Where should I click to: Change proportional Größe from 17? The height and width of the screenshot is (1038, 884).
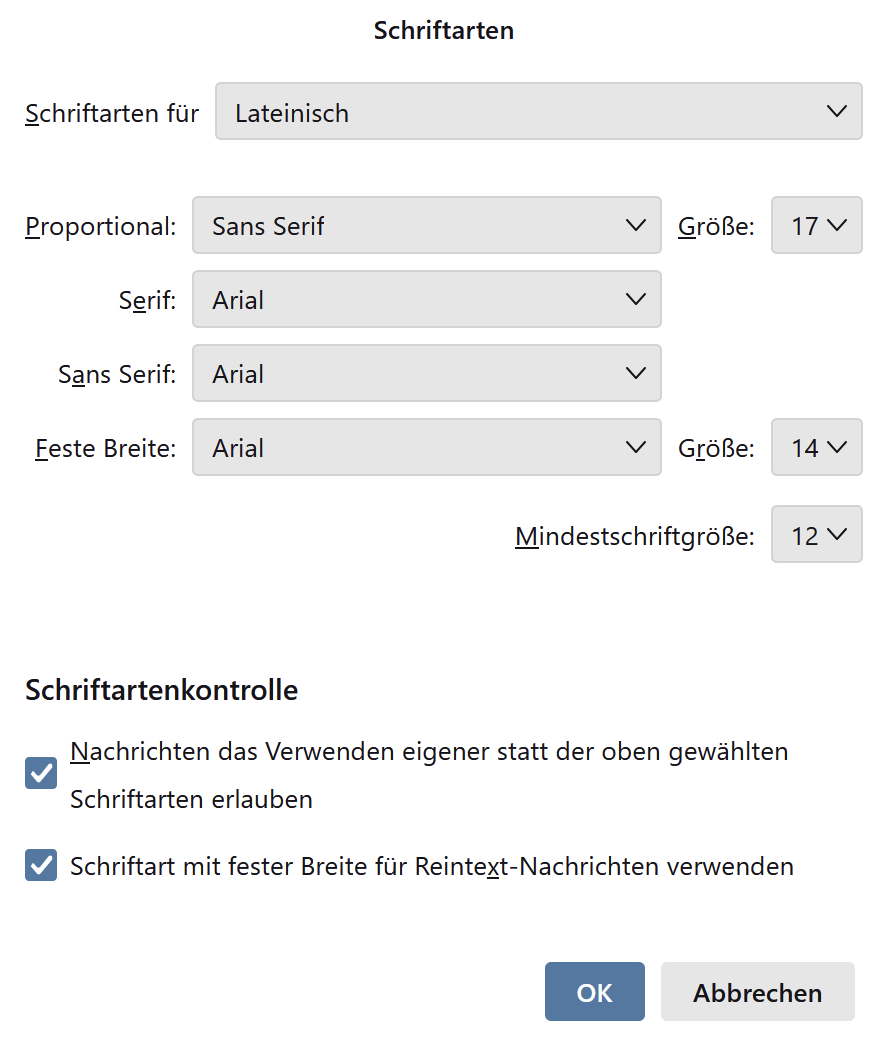pos(816,226)
